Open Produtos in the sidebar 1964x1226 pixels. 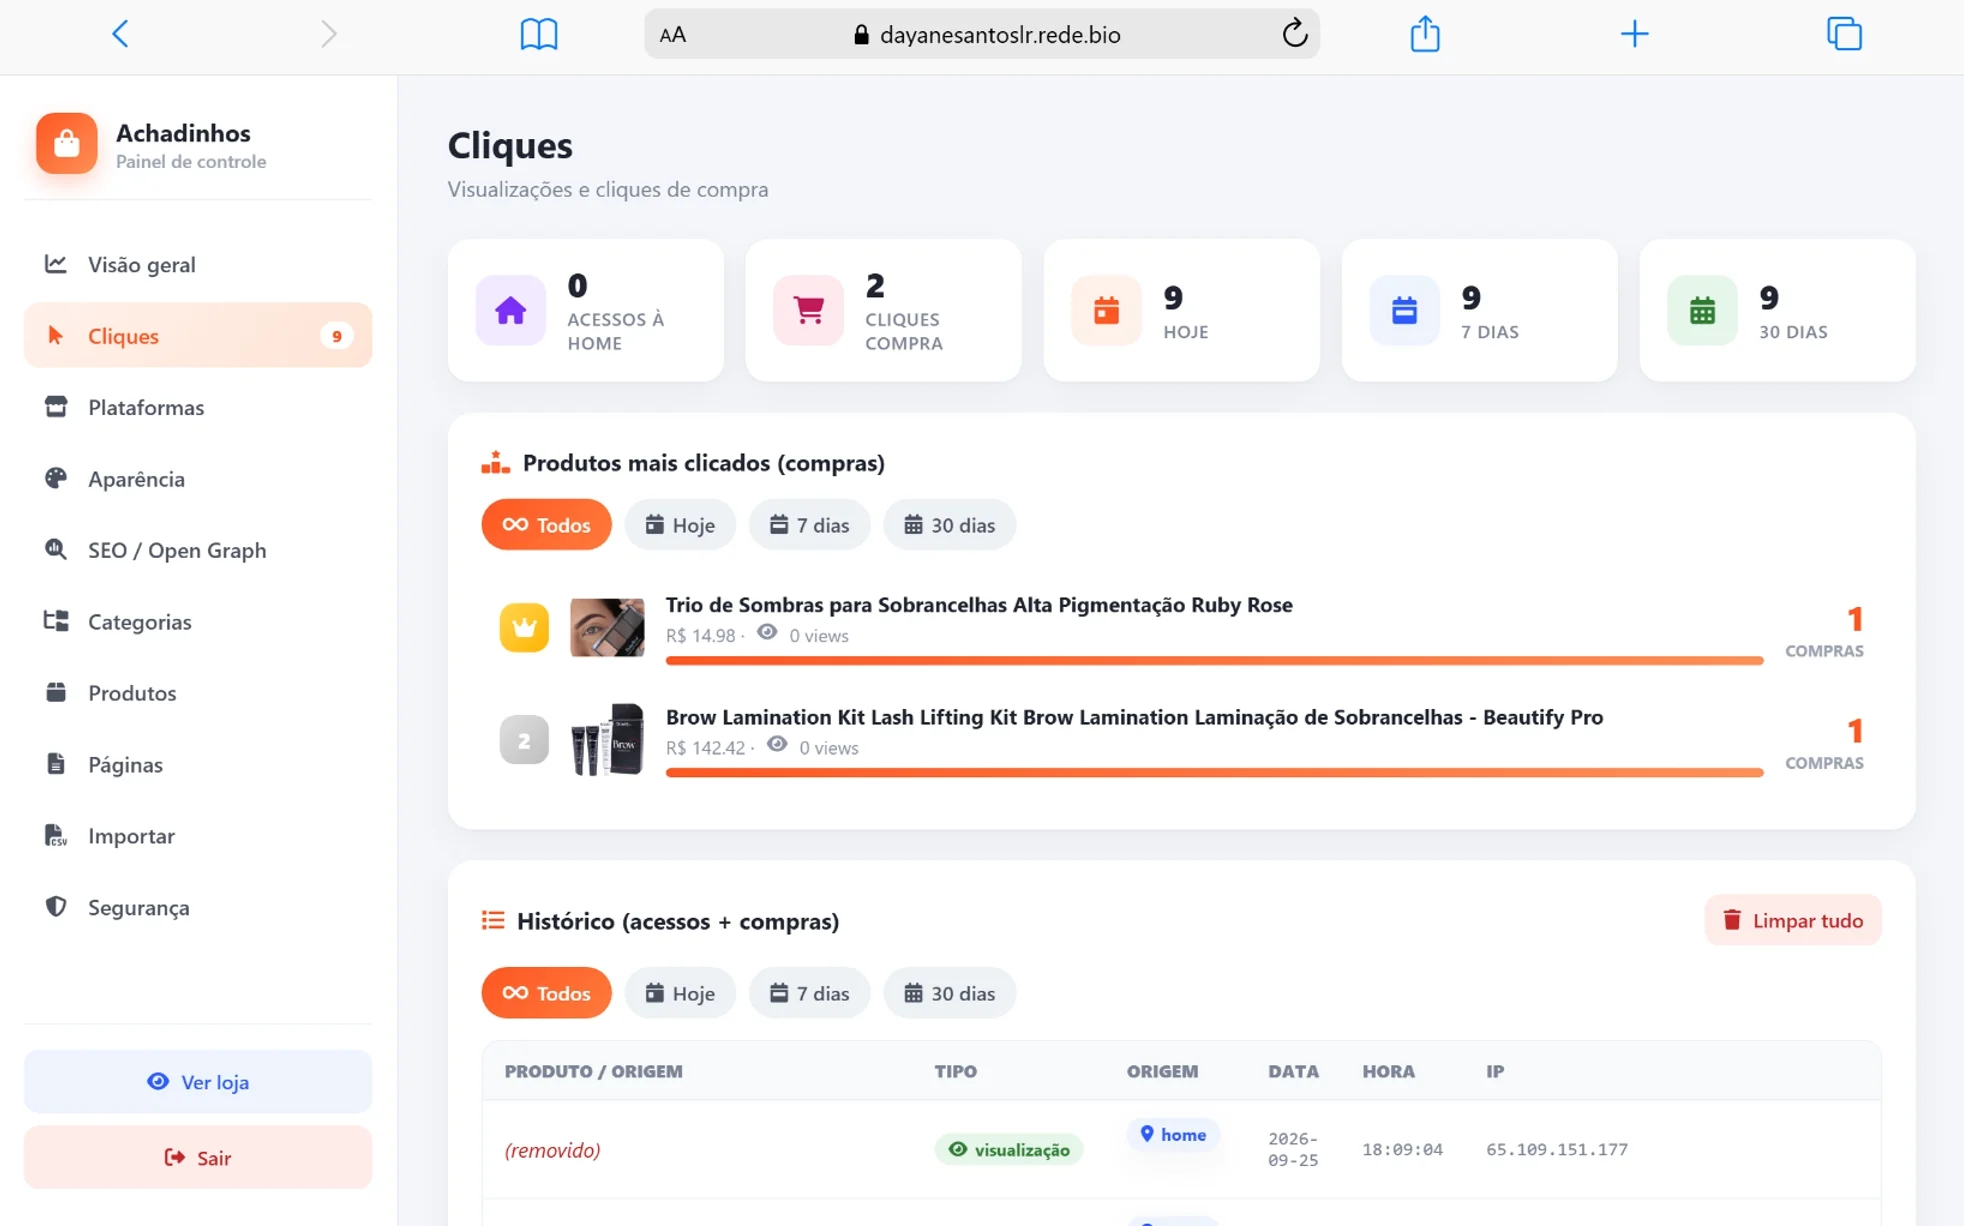(198, 692)
